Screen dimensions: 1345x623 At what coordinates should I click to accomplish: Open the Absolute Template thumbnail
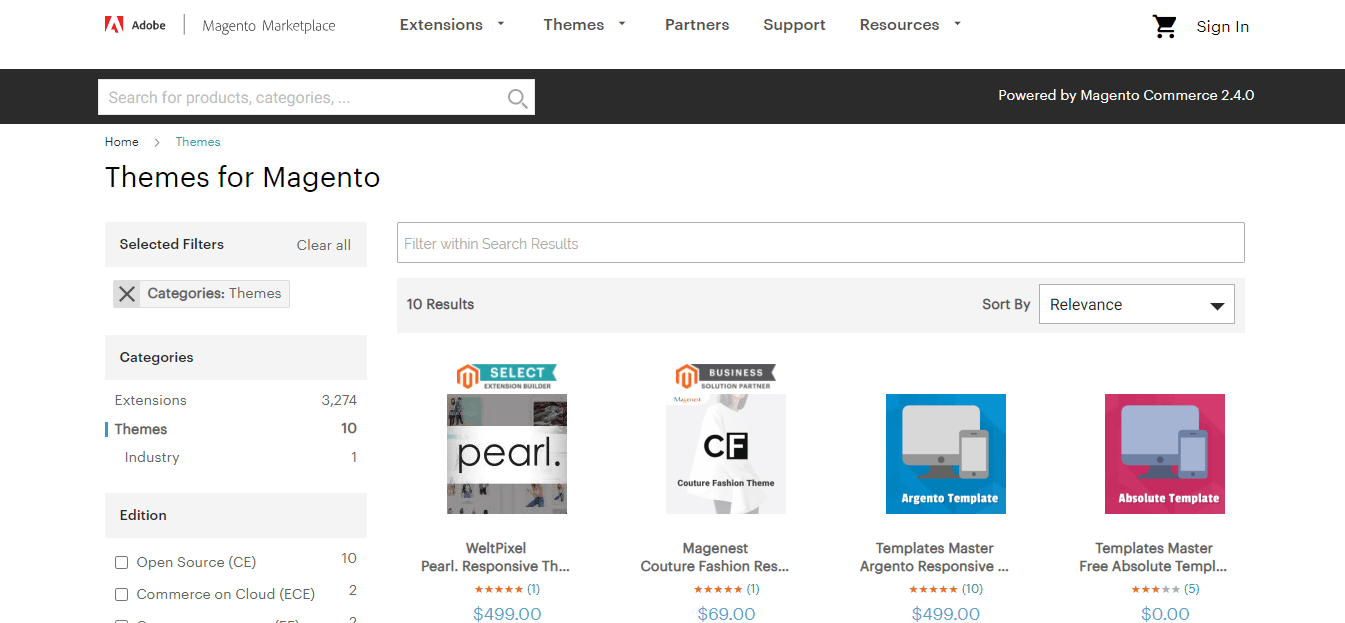pos(1165,454)
